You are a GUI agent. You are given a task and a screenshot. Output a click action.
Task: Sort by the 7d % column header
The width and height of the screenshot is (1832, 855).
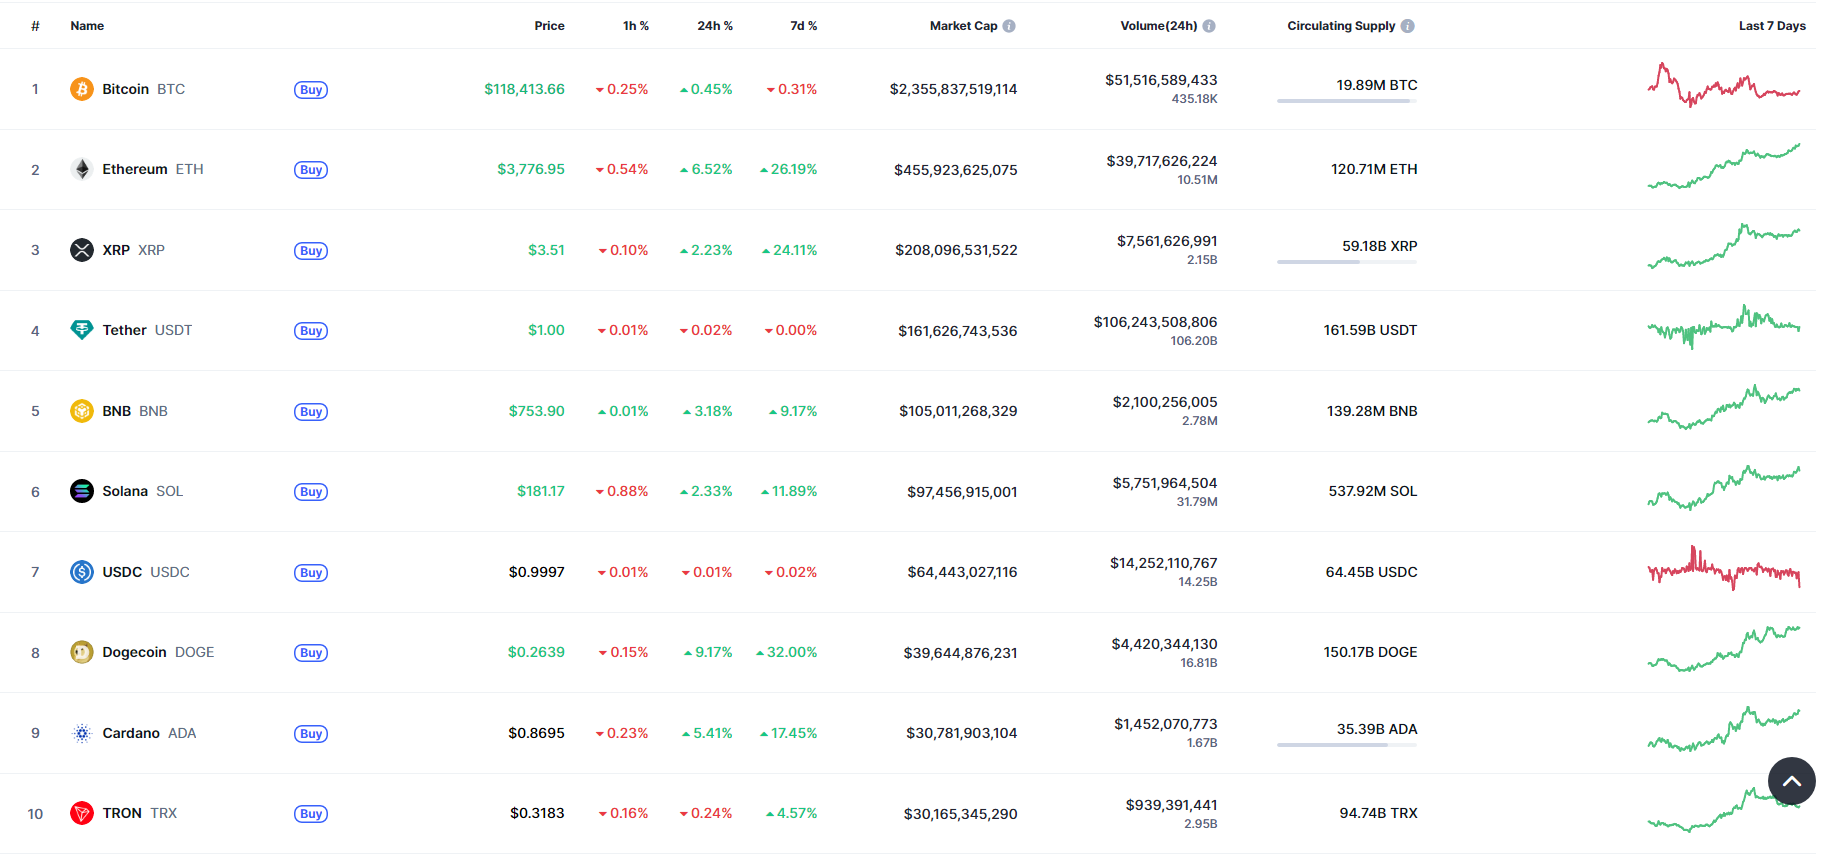[804, 26]
